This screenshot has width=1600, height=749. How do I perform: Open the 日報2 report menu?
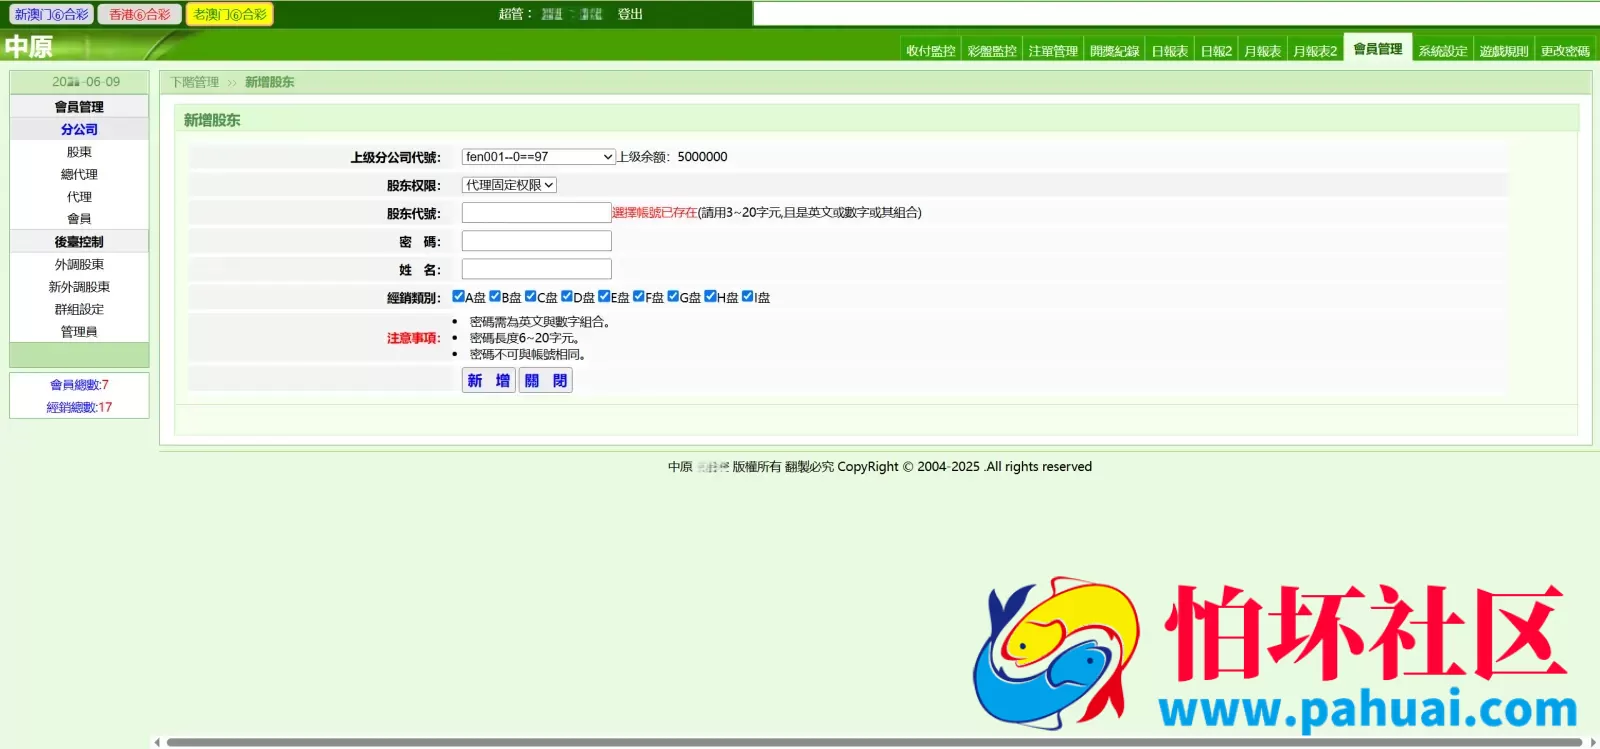pyautogui.click(x=1216, y=51)
